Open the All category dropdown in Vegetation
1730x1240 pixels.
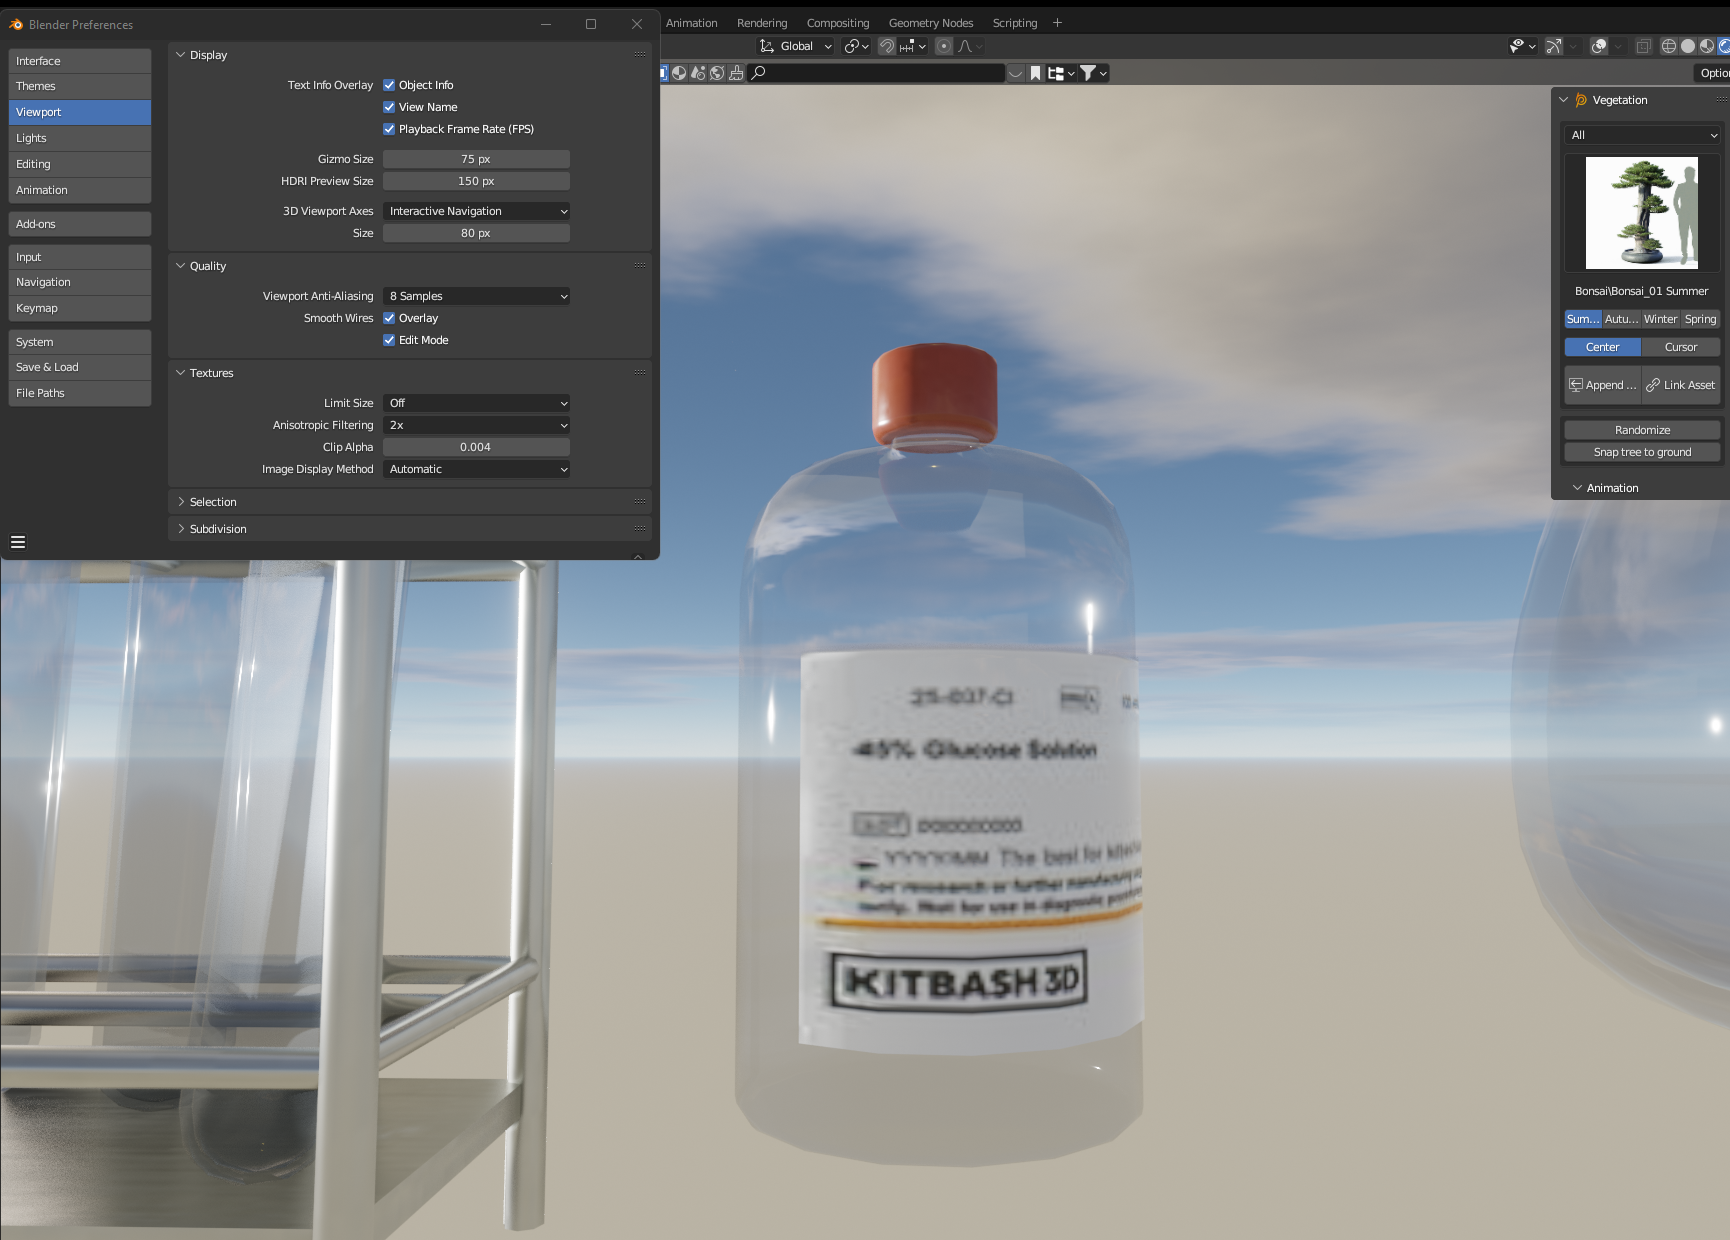coord(1642,135)
